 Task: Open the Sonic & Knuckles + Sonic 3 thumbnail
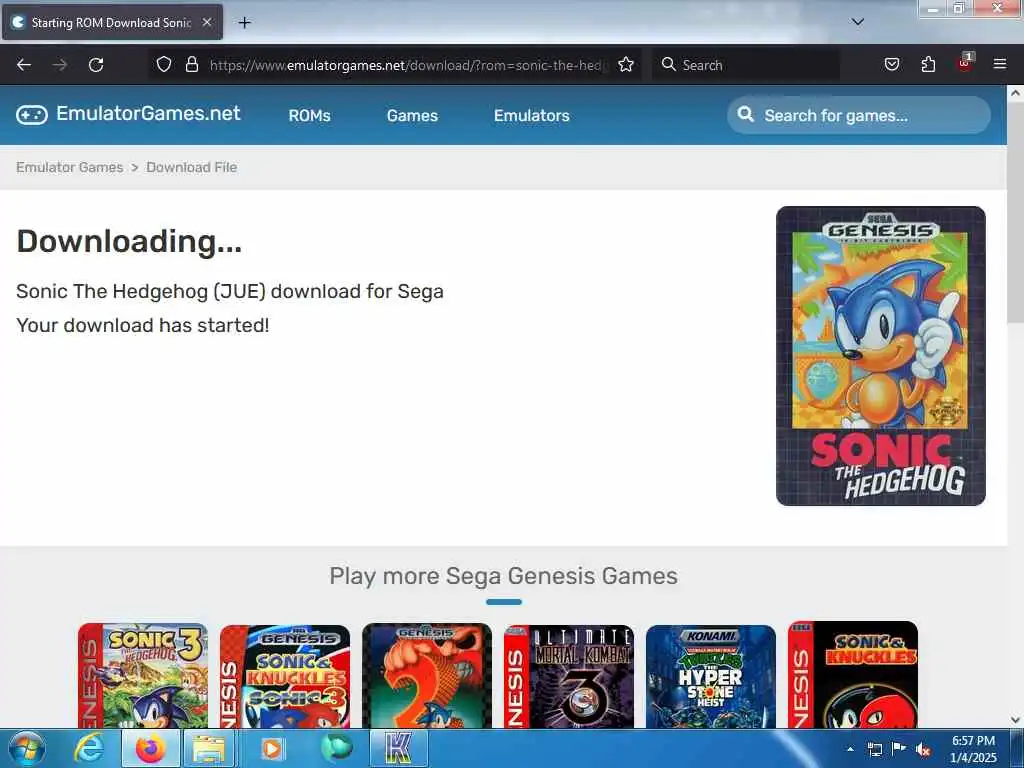pos(285,676)
